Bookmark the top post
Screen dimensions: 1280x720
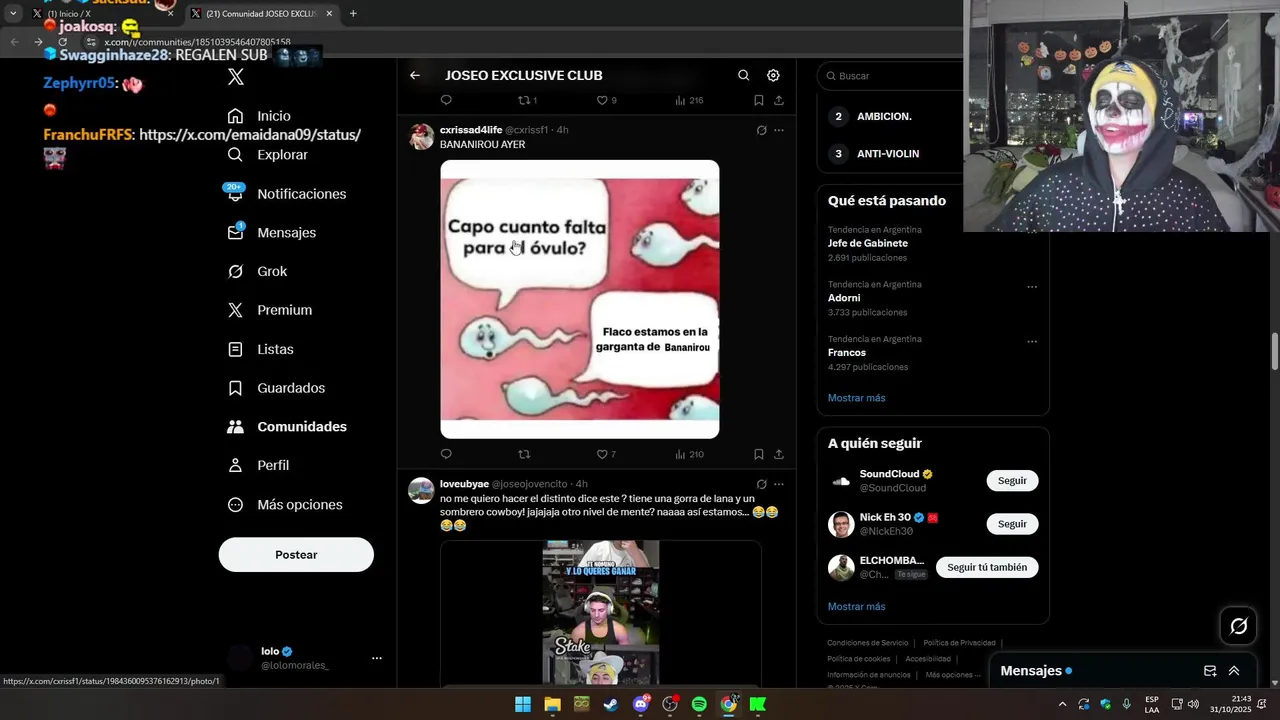(x=759, y=100)
